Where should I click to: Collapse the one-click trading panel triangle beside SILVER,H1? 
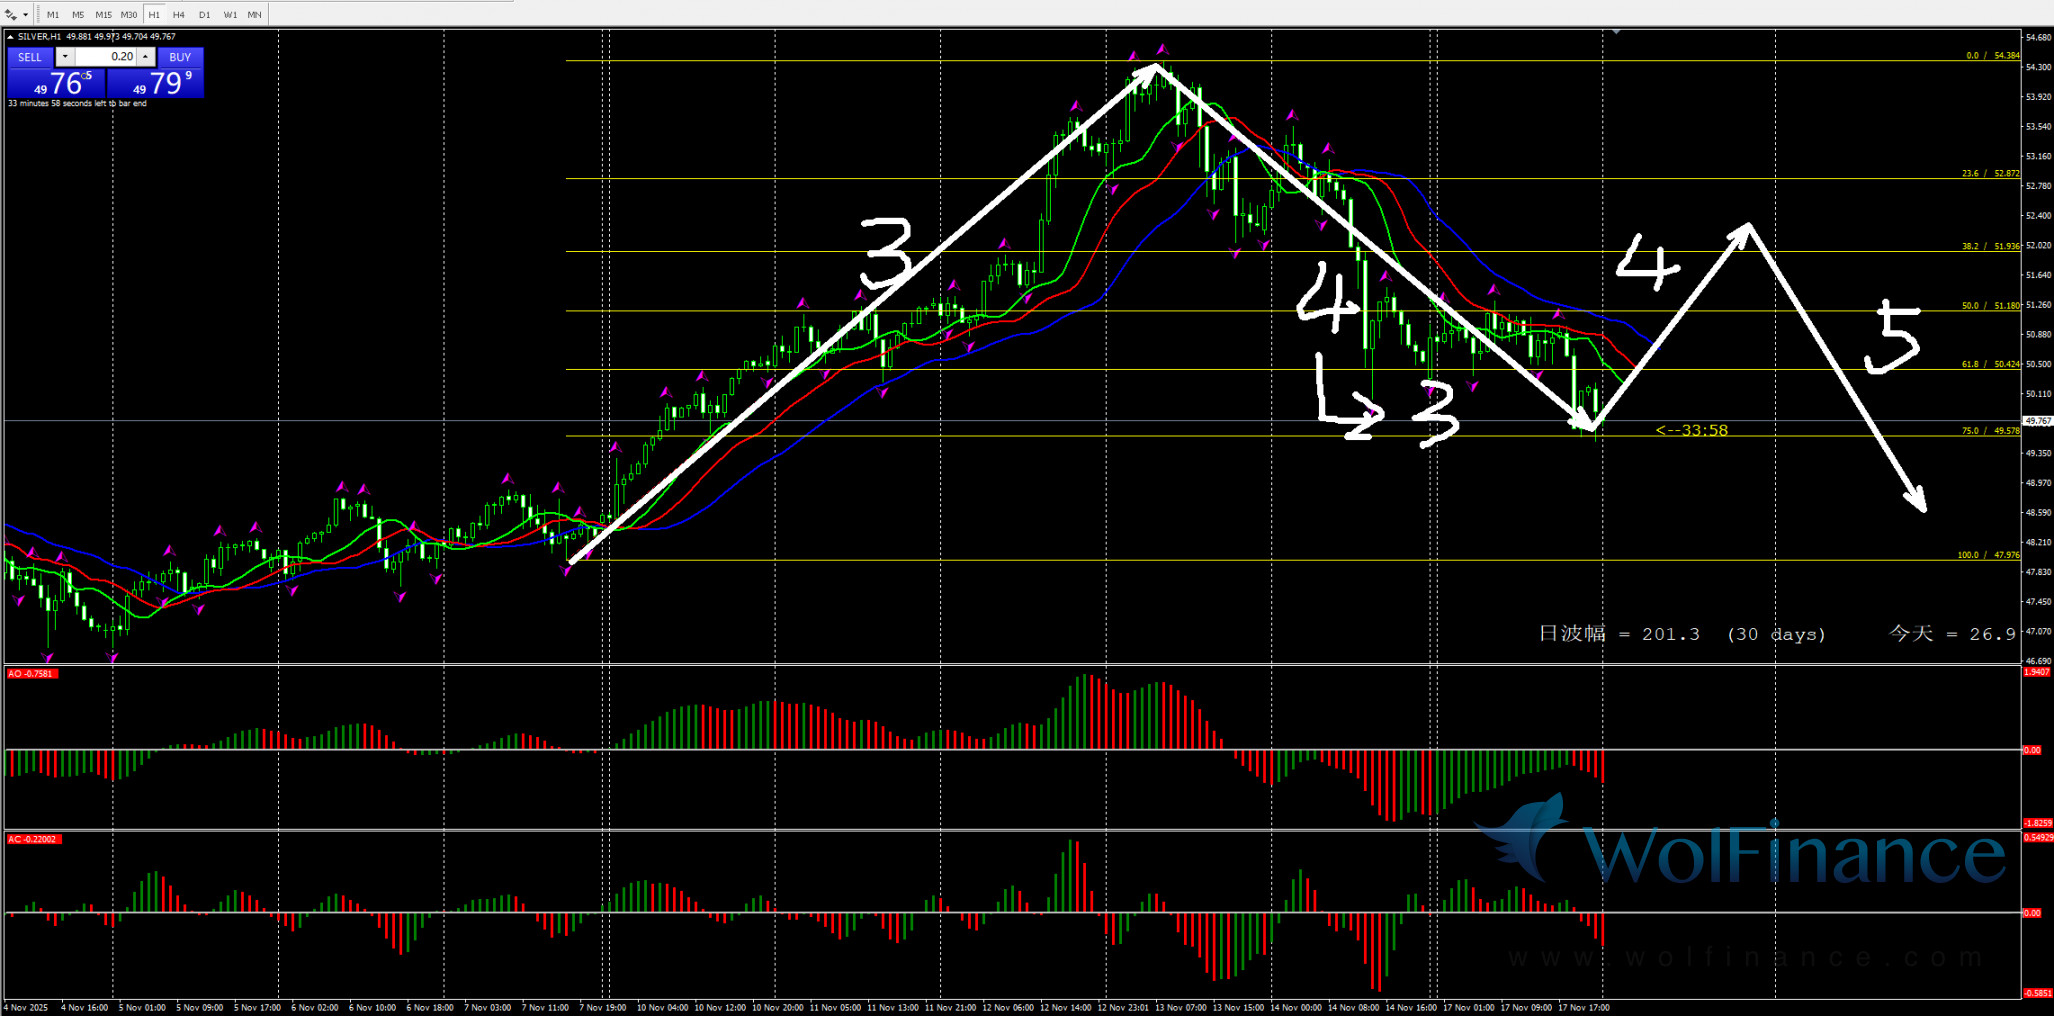pos(10,37)
